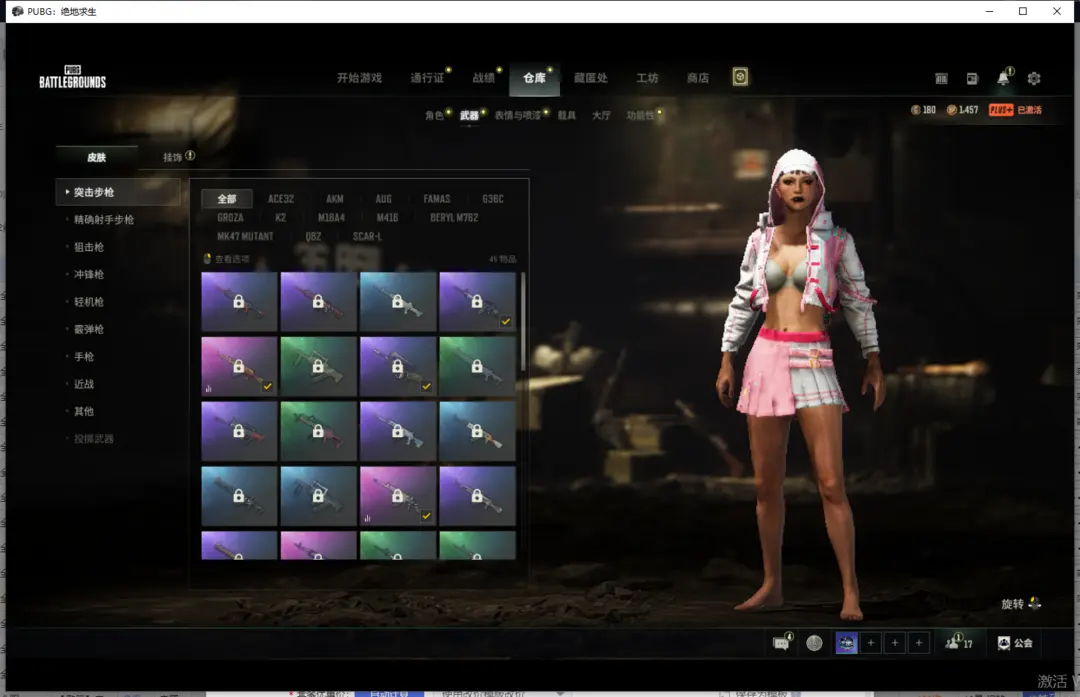The image size is (1080, 697).
Task: Select the 突击步枪 category
Action: 118,192
